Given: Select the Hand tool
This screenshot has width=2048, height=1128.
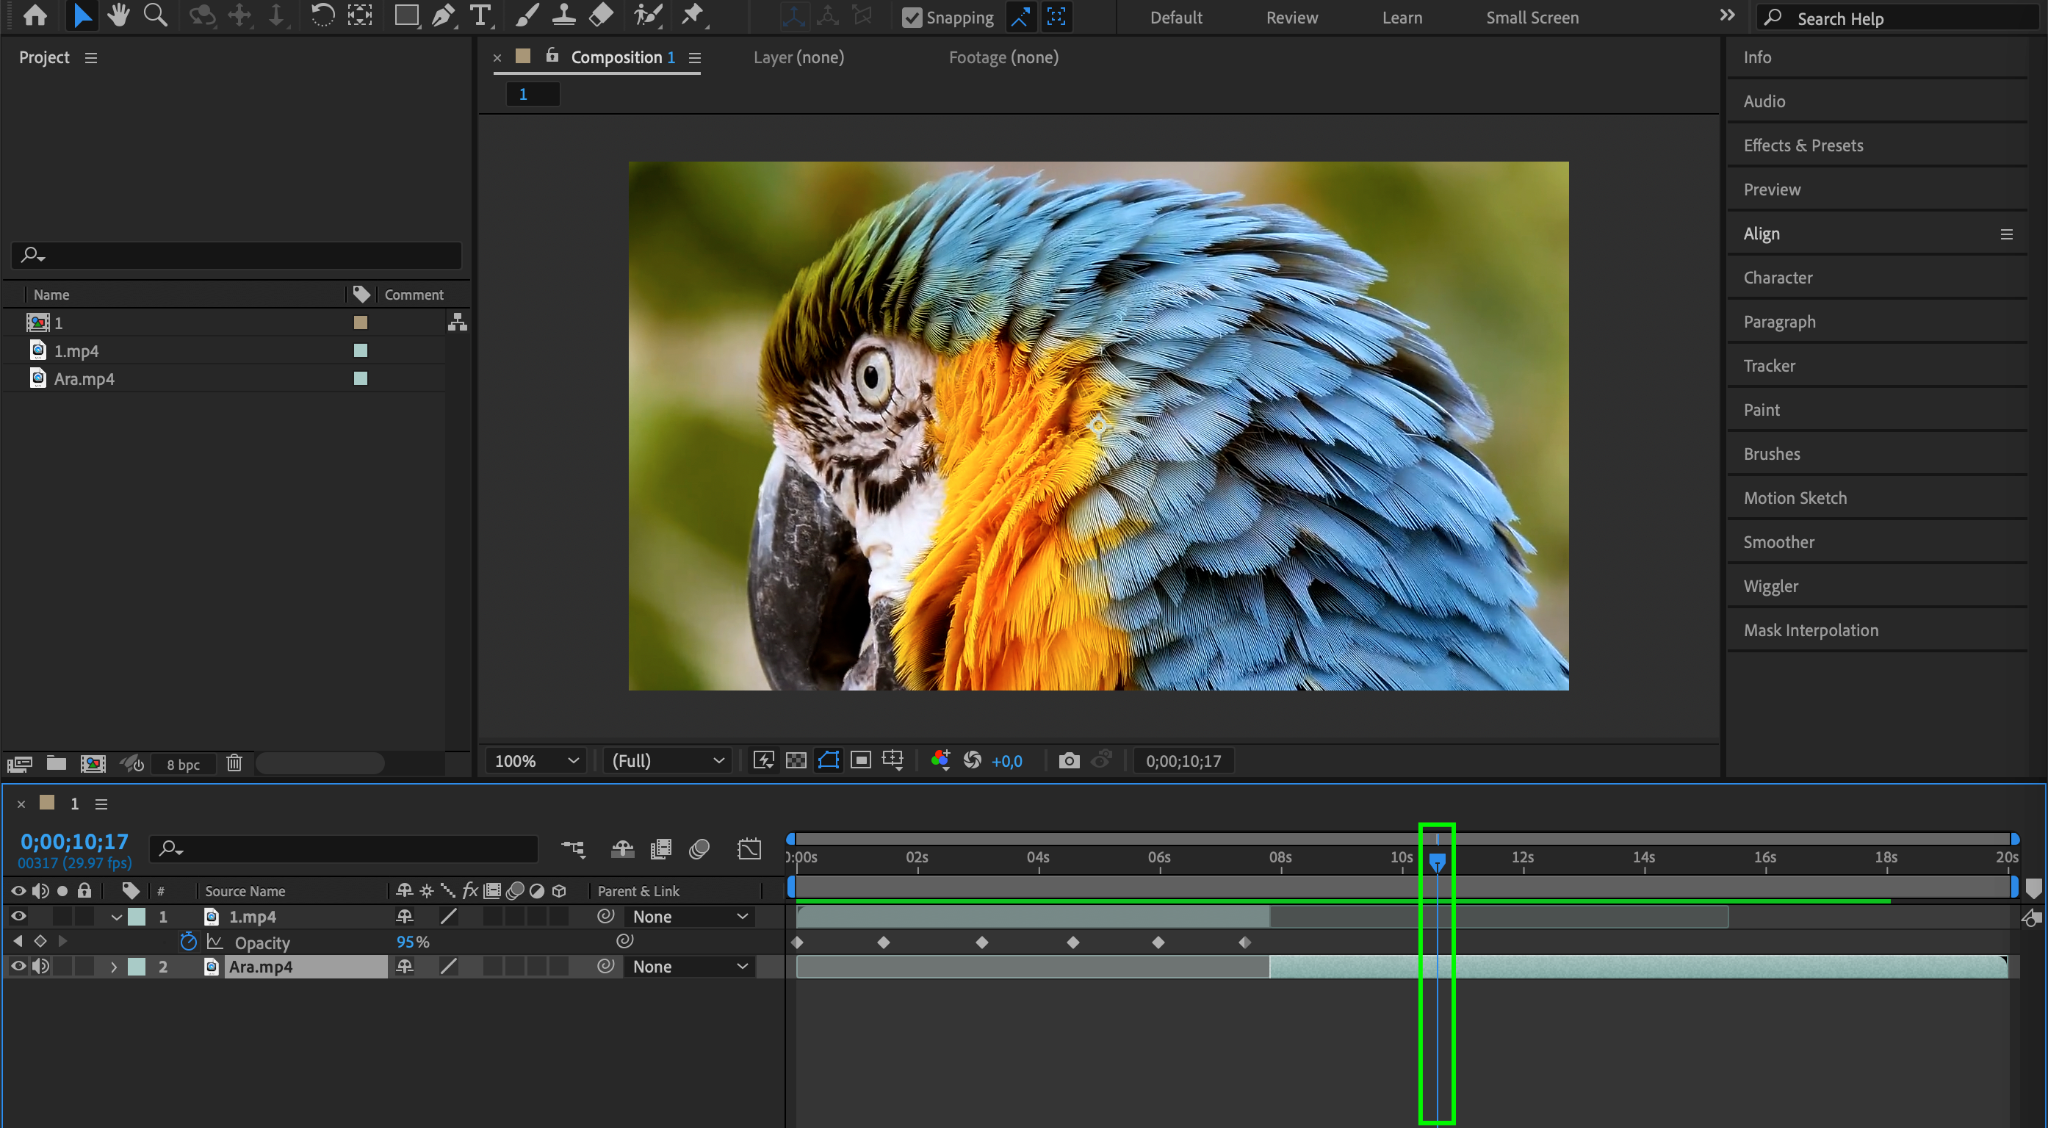Looking at the screenshot, I should click(x=118, y=15).
